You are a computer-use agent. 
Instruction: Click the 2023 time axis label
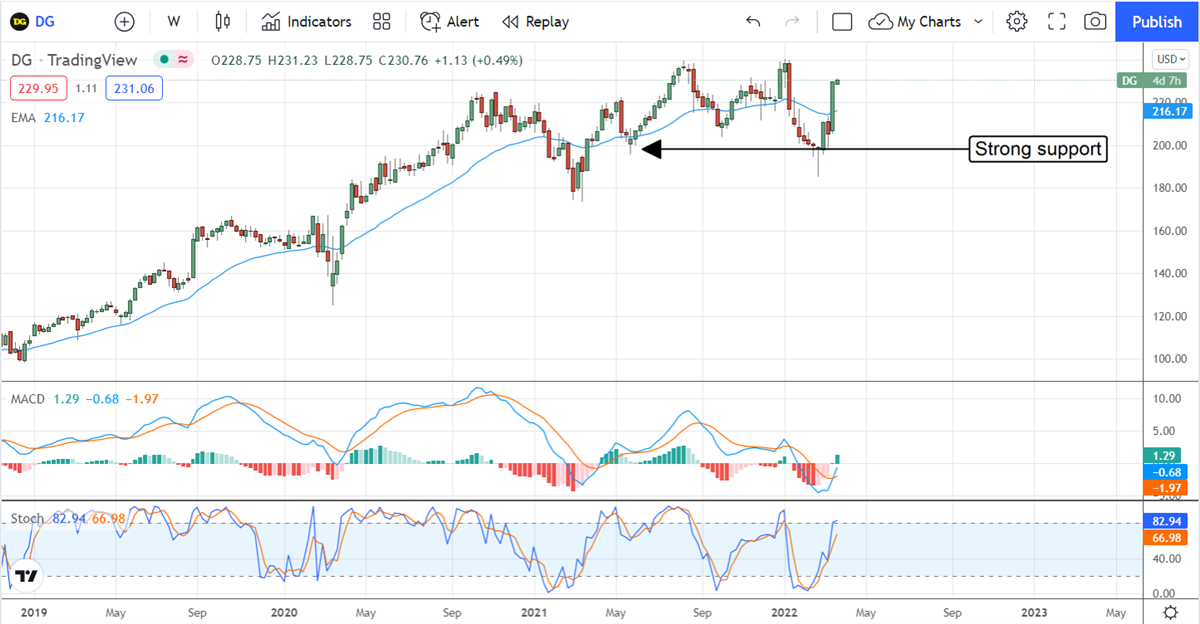pyautogui.click(x=1034, y=611)
